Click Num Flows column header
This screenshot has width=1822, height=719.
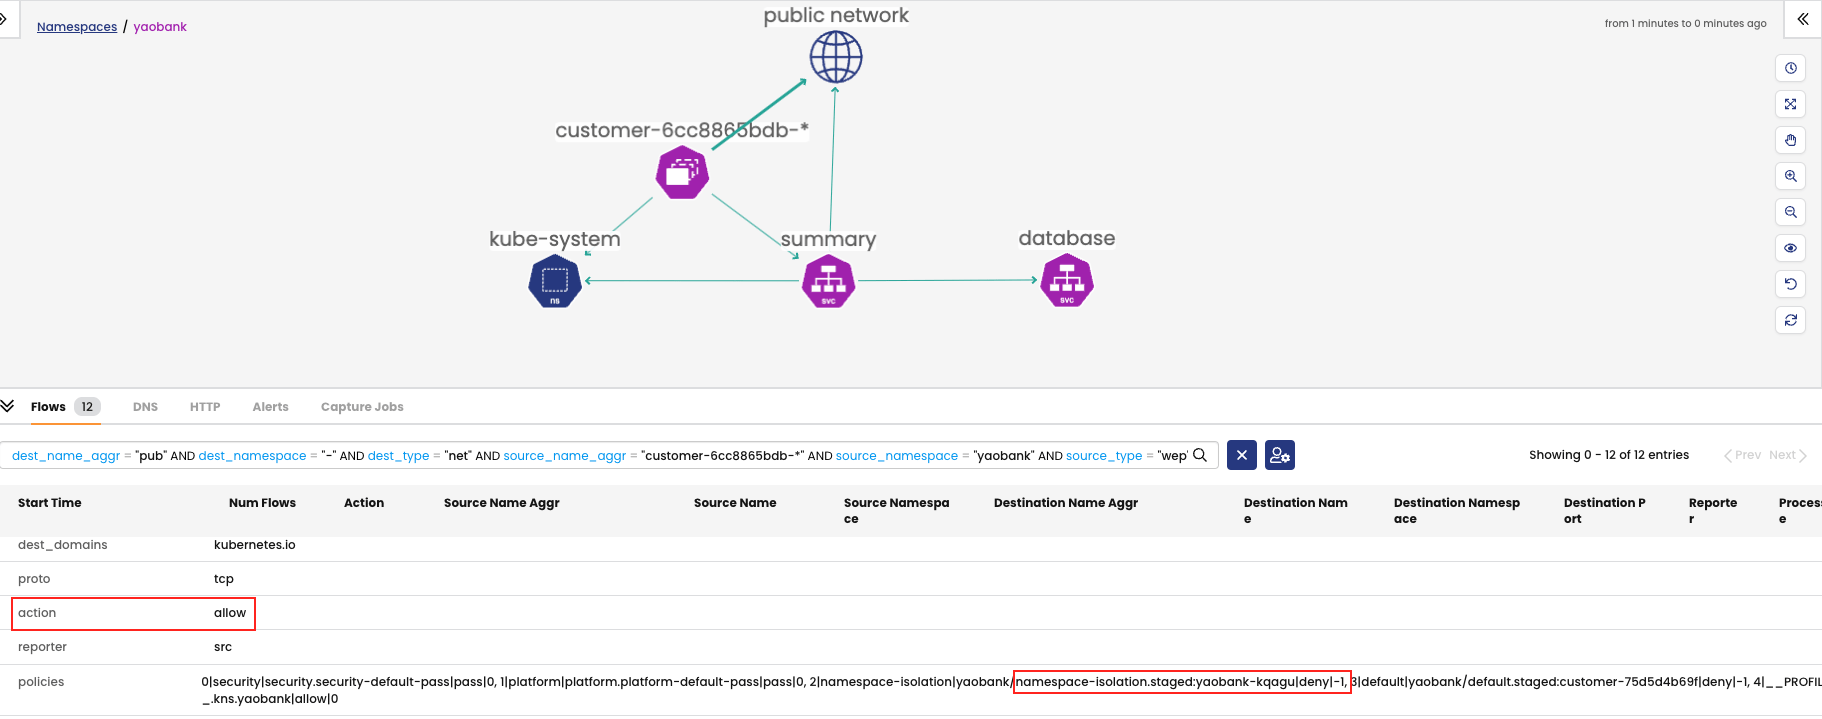tap(262, 503)
